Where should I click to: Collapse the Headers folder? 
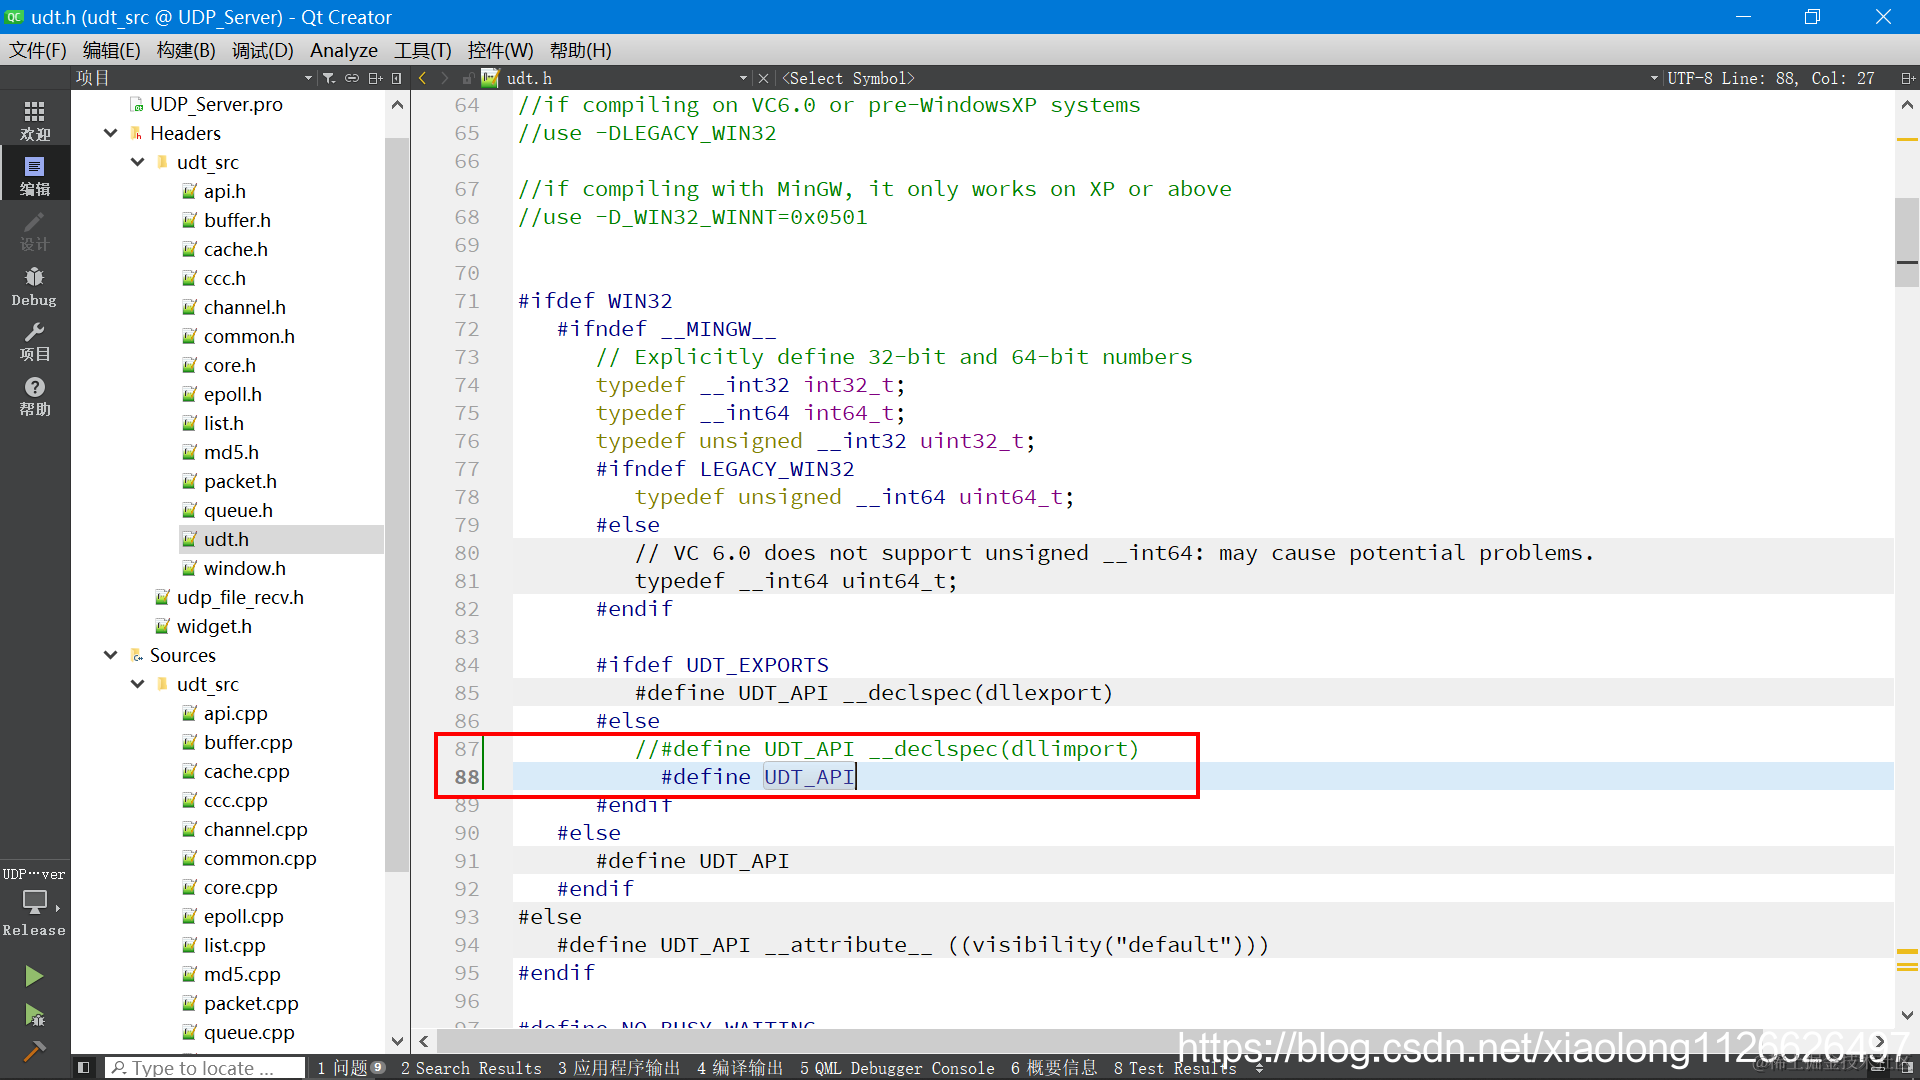(111, 133)
